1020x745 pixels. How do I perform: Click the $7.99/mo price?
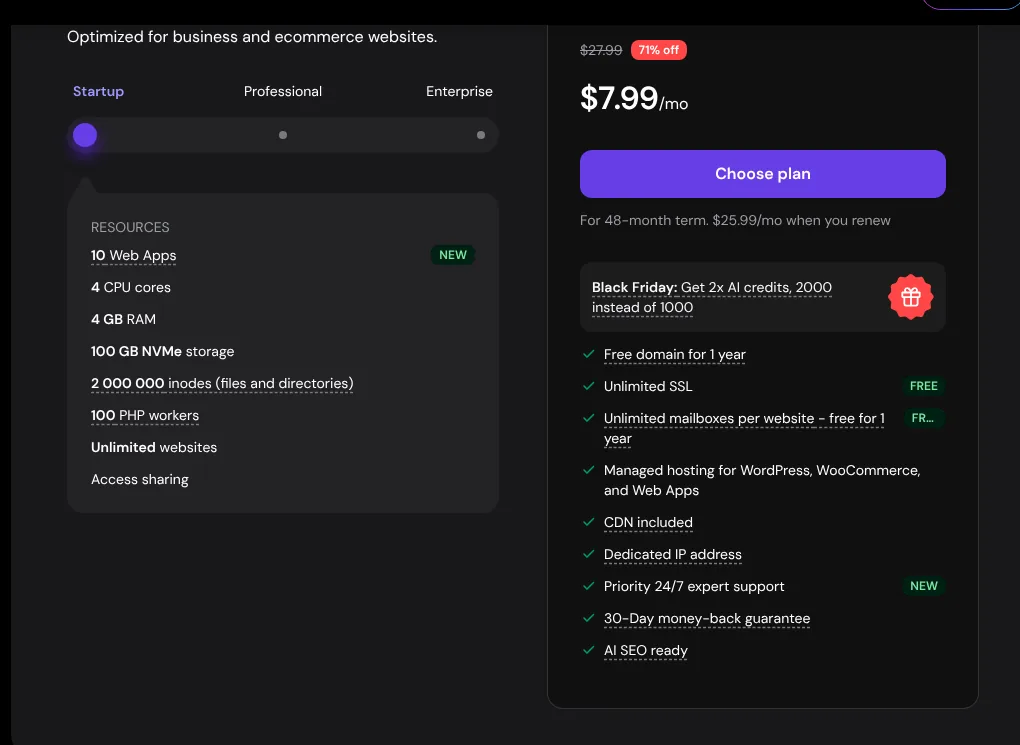pyautogui.click(x=634, y=99)
